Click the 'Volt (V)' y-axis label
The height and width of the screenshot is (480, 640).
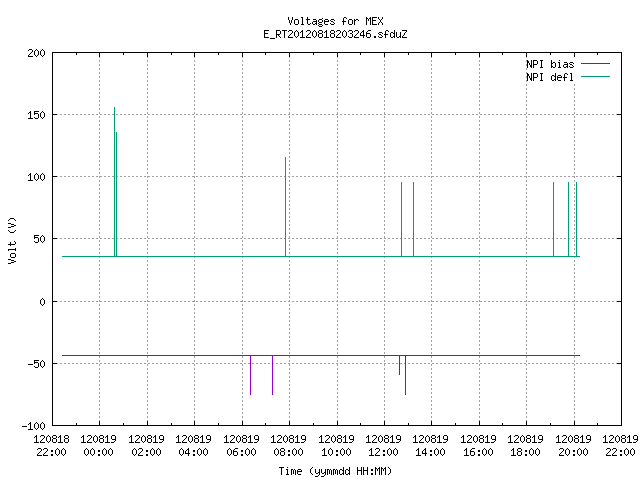13,240
